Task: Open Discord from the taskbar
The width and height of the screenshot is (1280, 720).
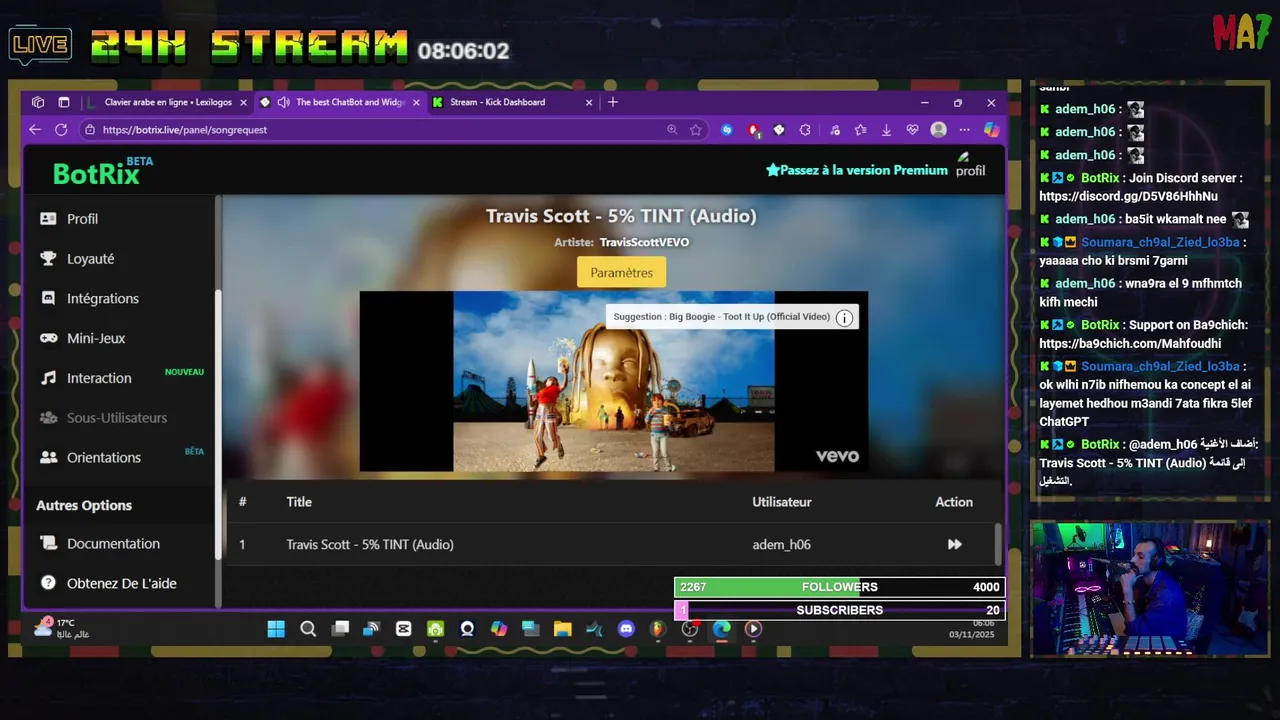Action: pos(626,629)
